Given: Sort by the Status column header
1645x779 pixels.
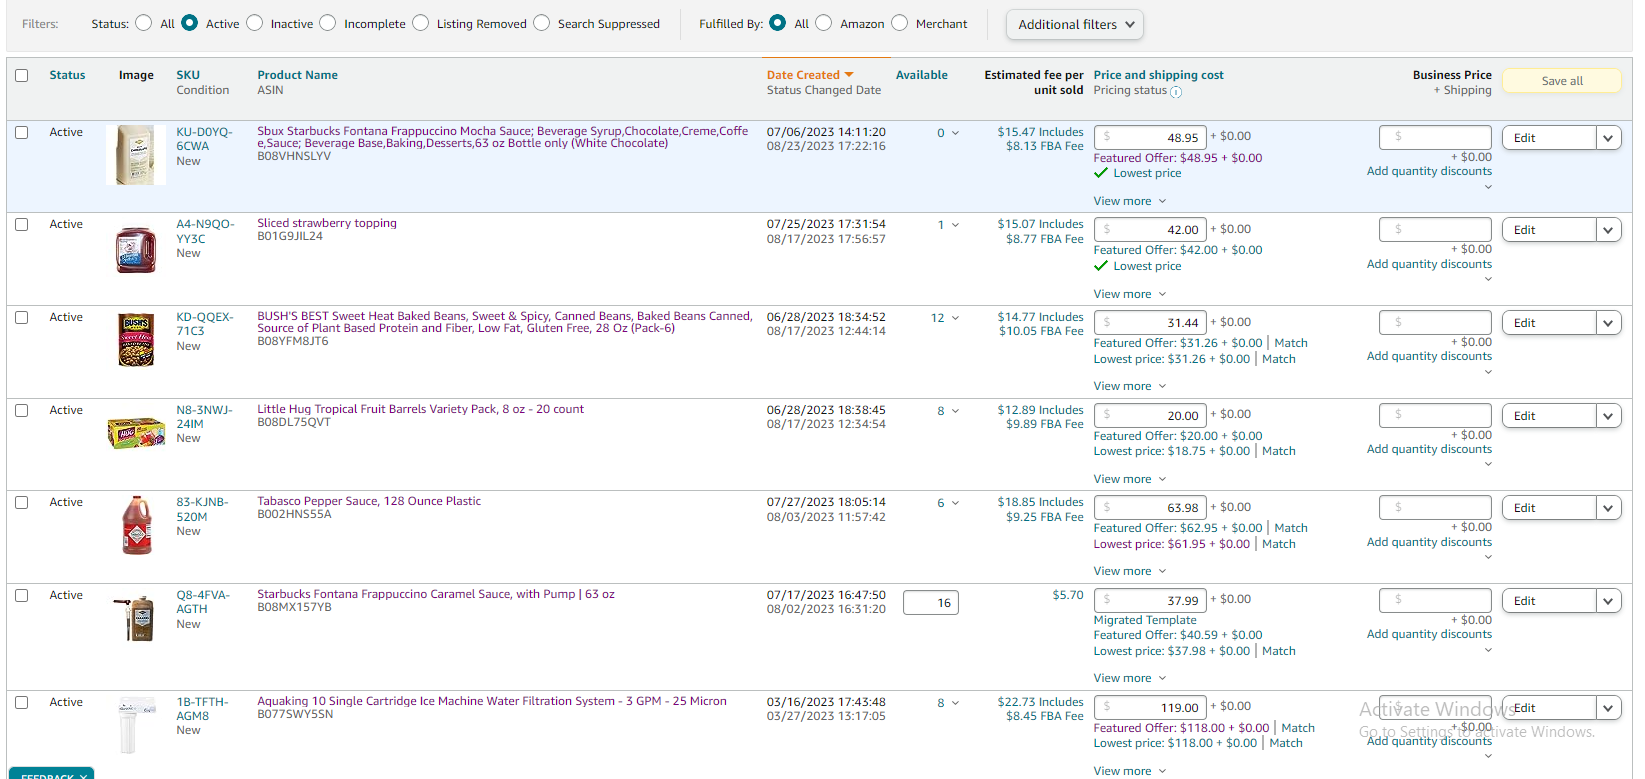Looking at the screenshot, I should [x=67, y=75].
